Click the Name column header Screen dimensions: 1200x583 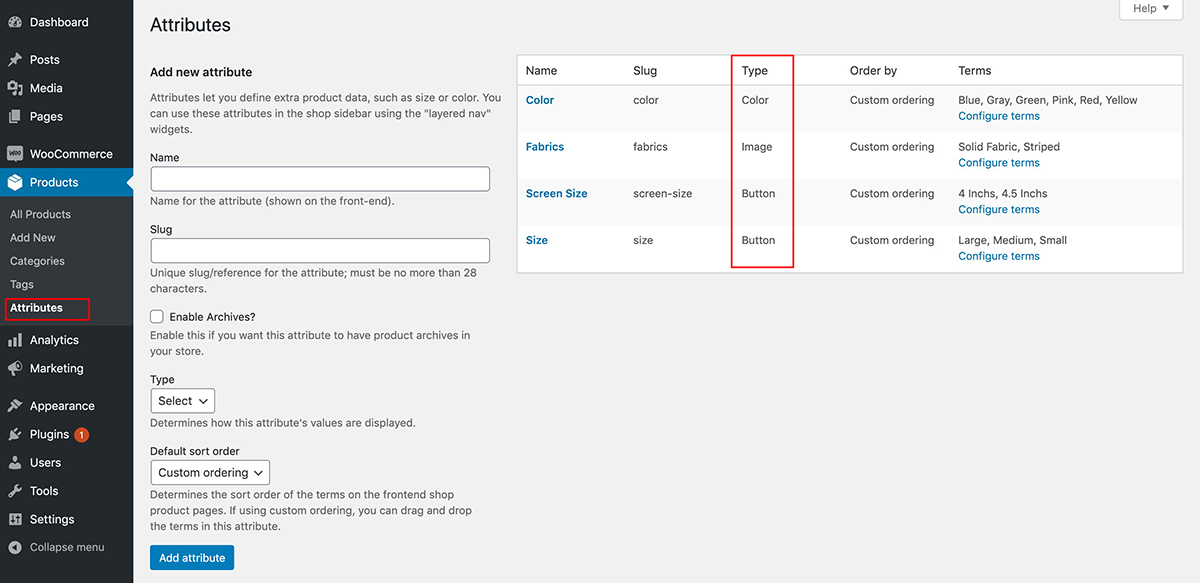[541, 71]
